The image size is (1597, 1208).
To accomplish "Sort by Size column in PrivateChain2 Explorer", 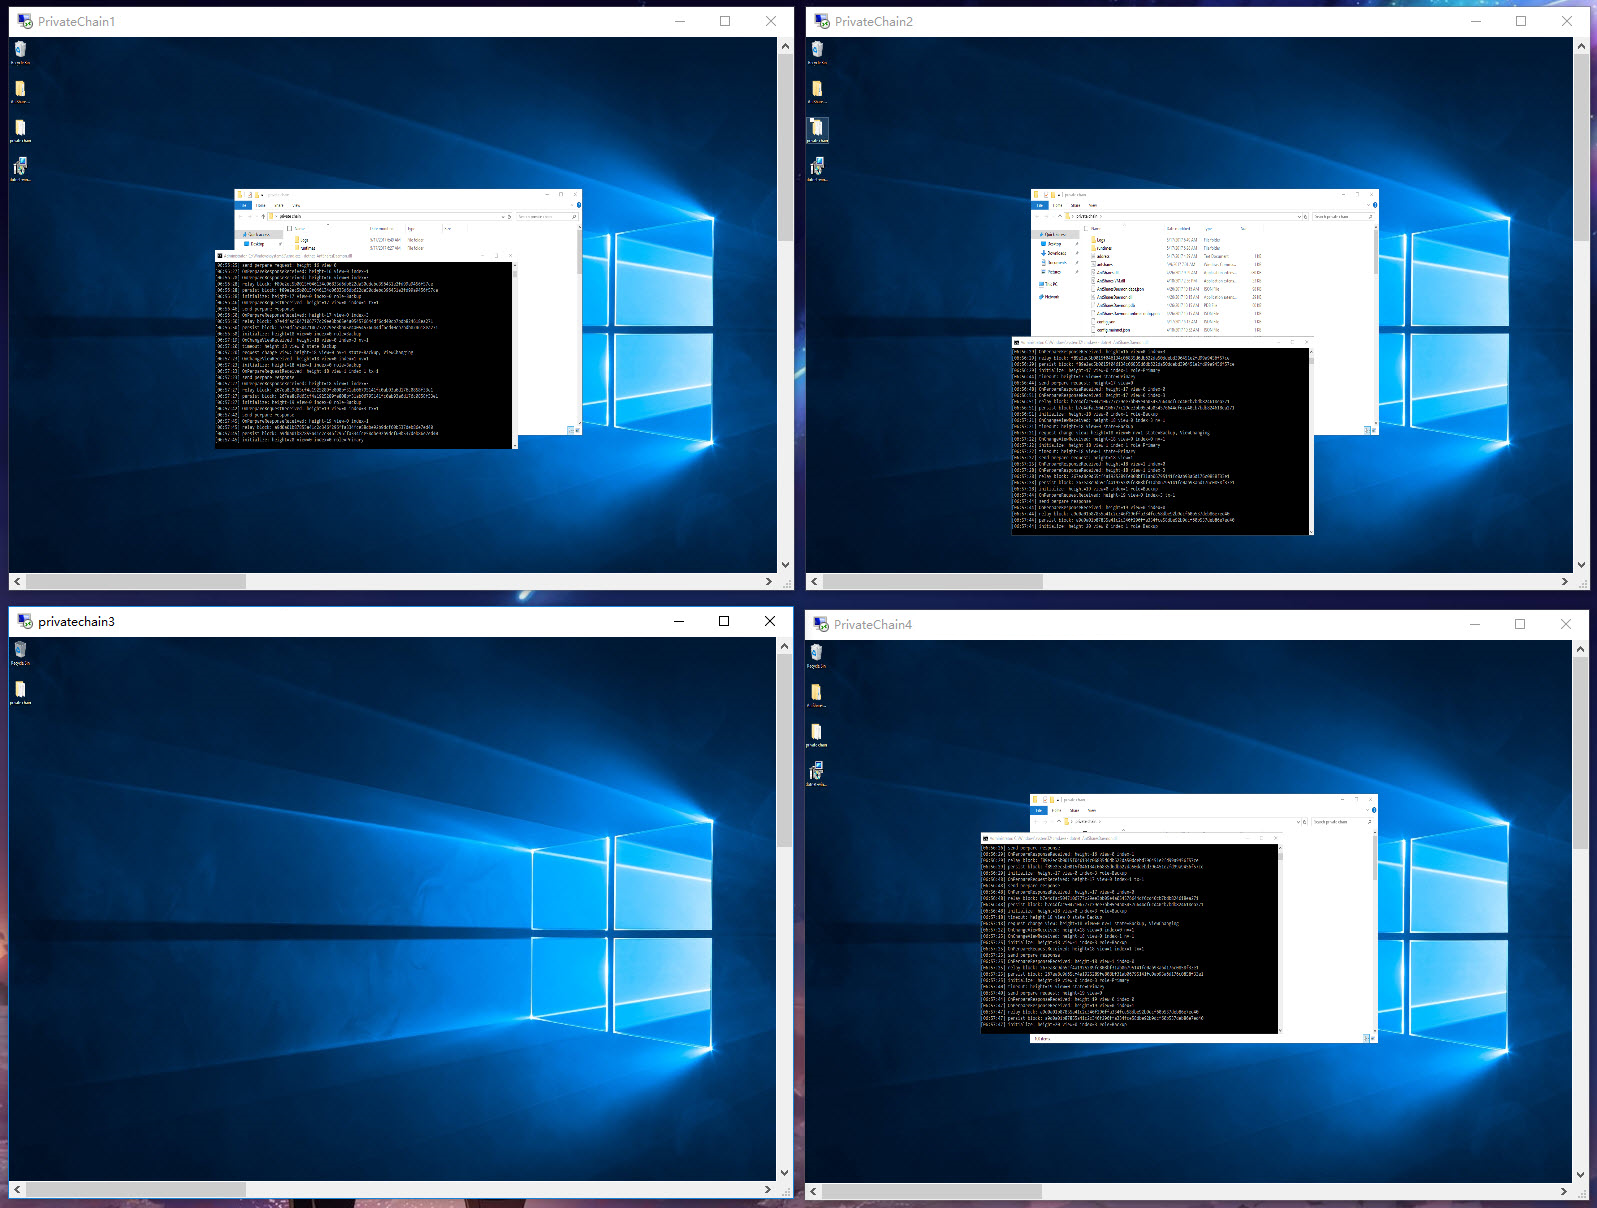I will pyautogui.click(x=1243, y=229).
